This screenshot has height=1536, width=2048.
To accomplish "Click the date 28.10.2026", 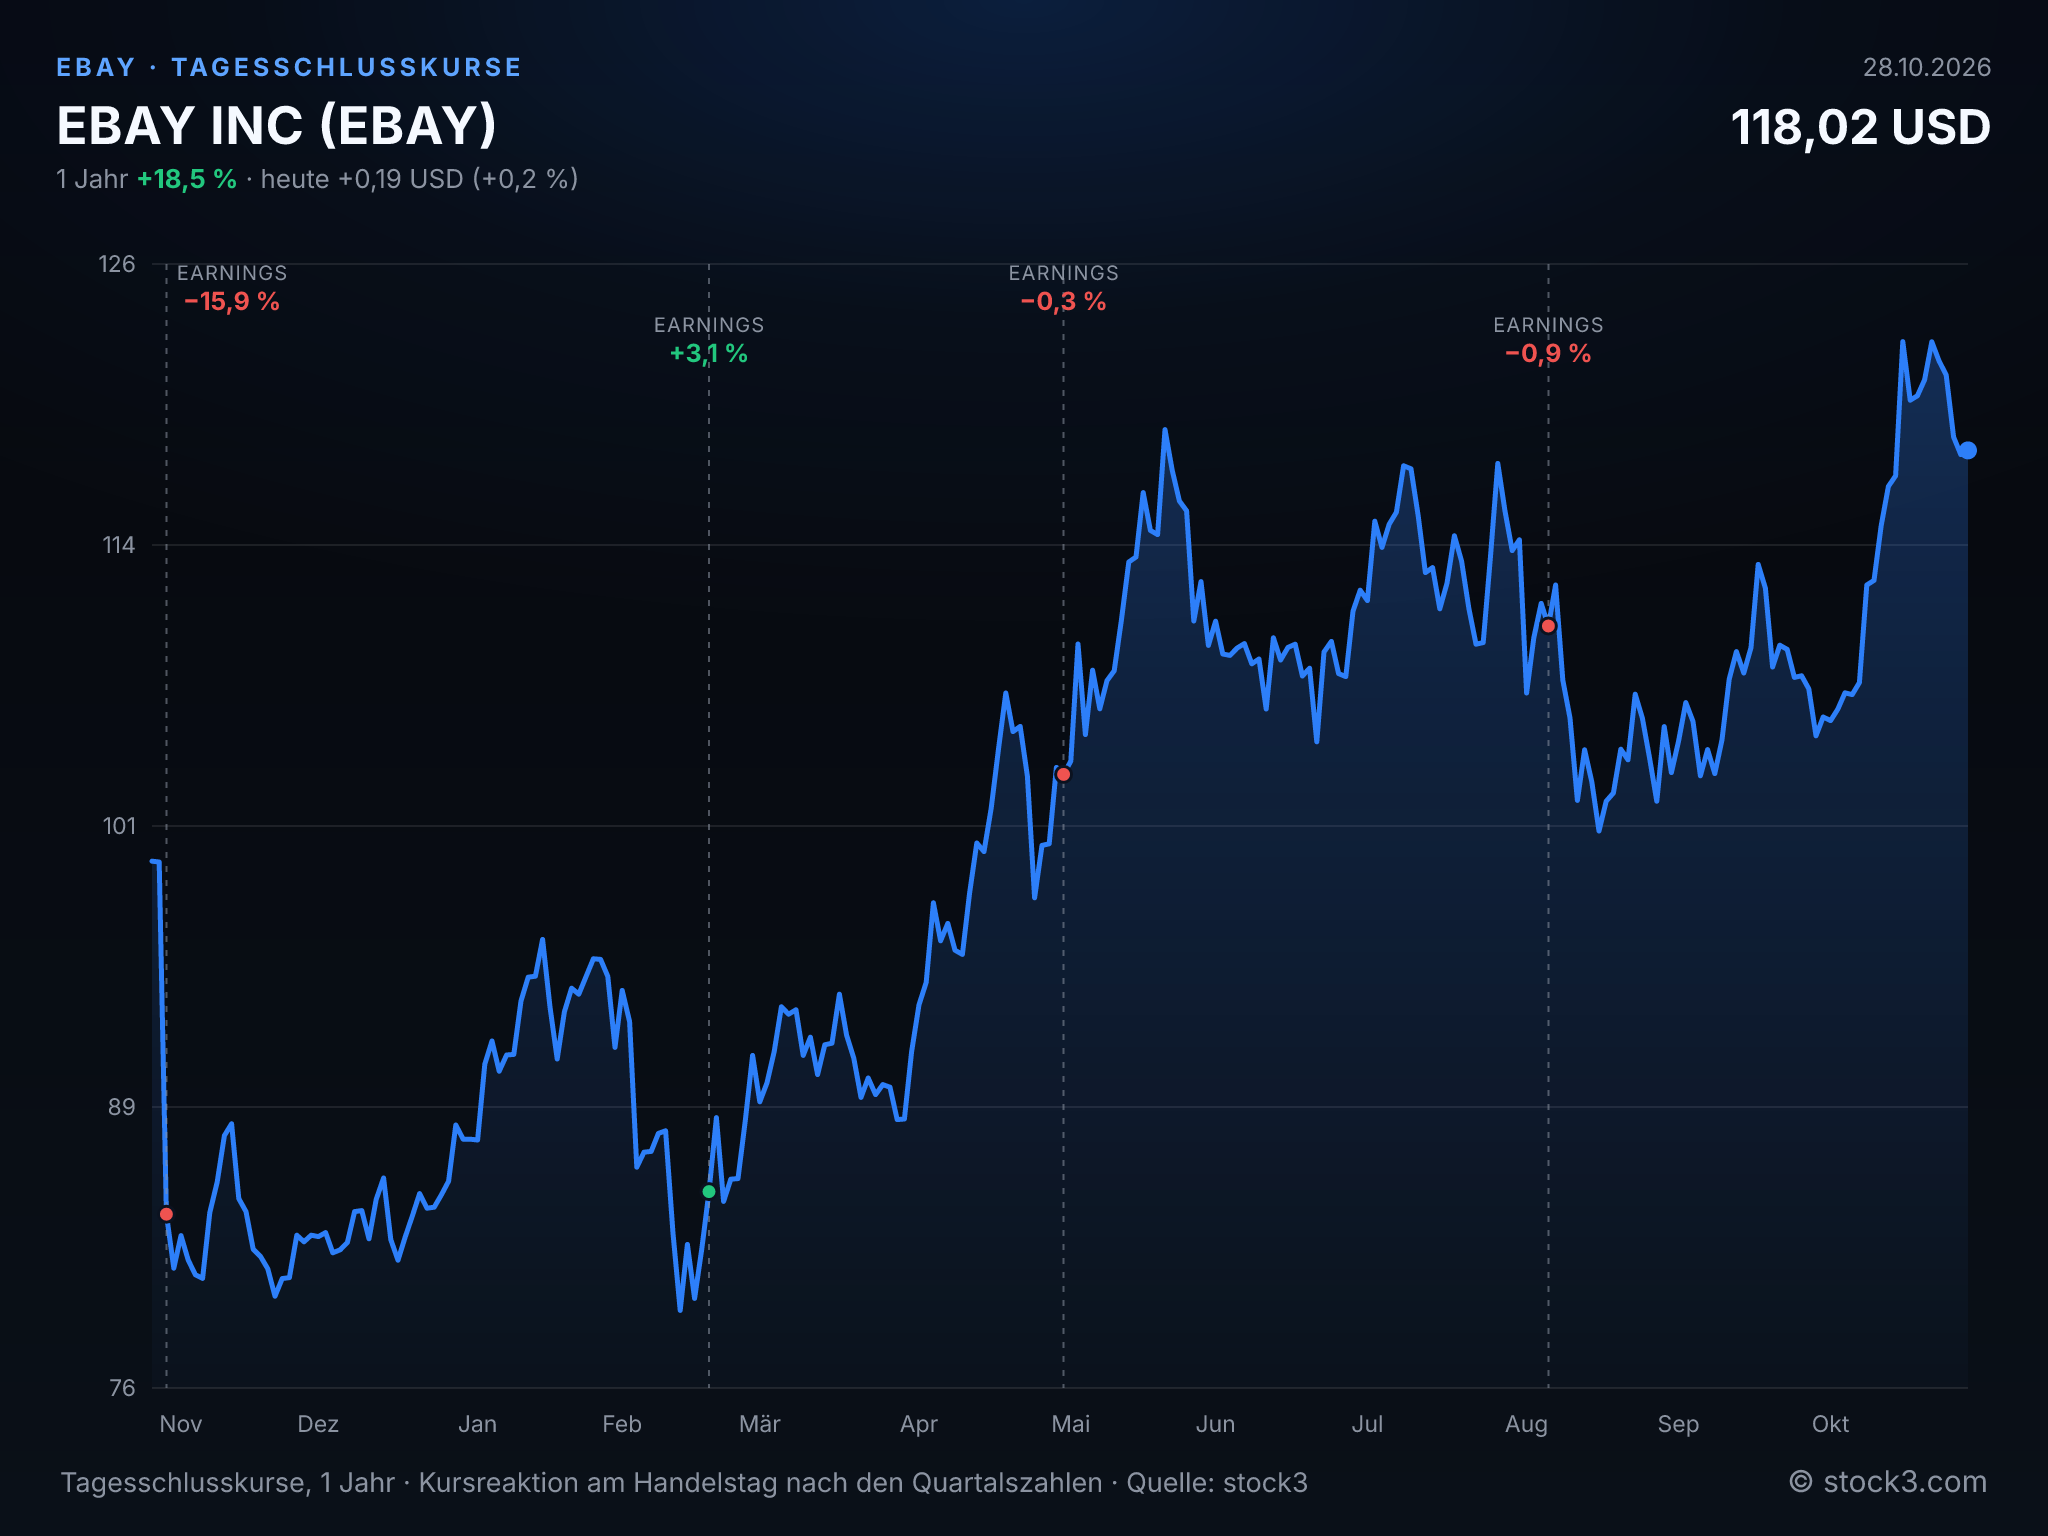I will tap(1927, 67).
